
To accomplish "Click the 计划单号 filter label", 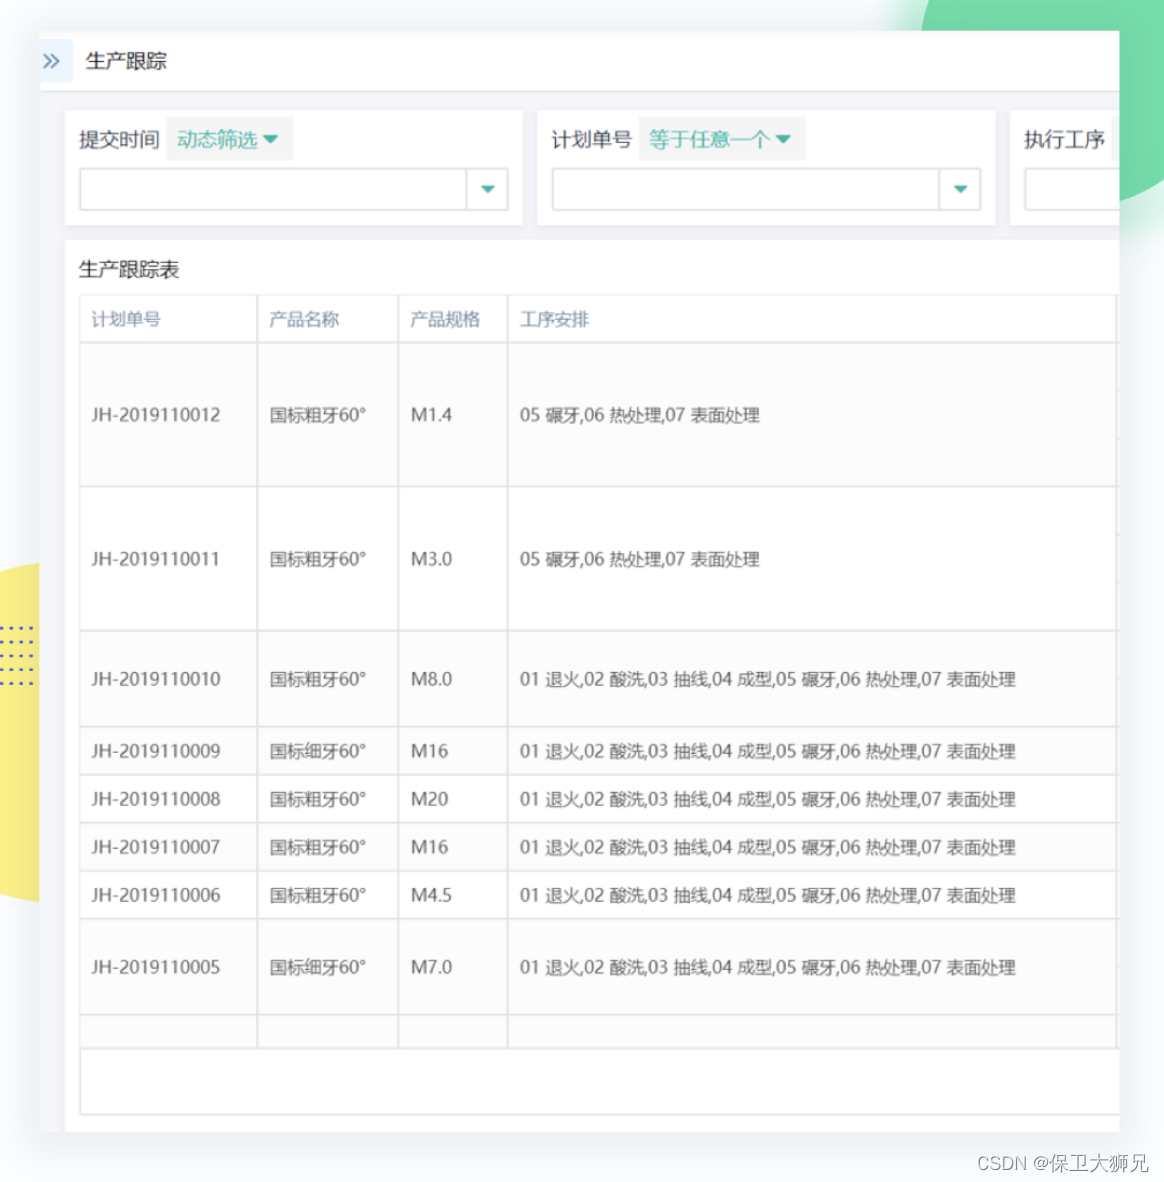I will 591,139.
